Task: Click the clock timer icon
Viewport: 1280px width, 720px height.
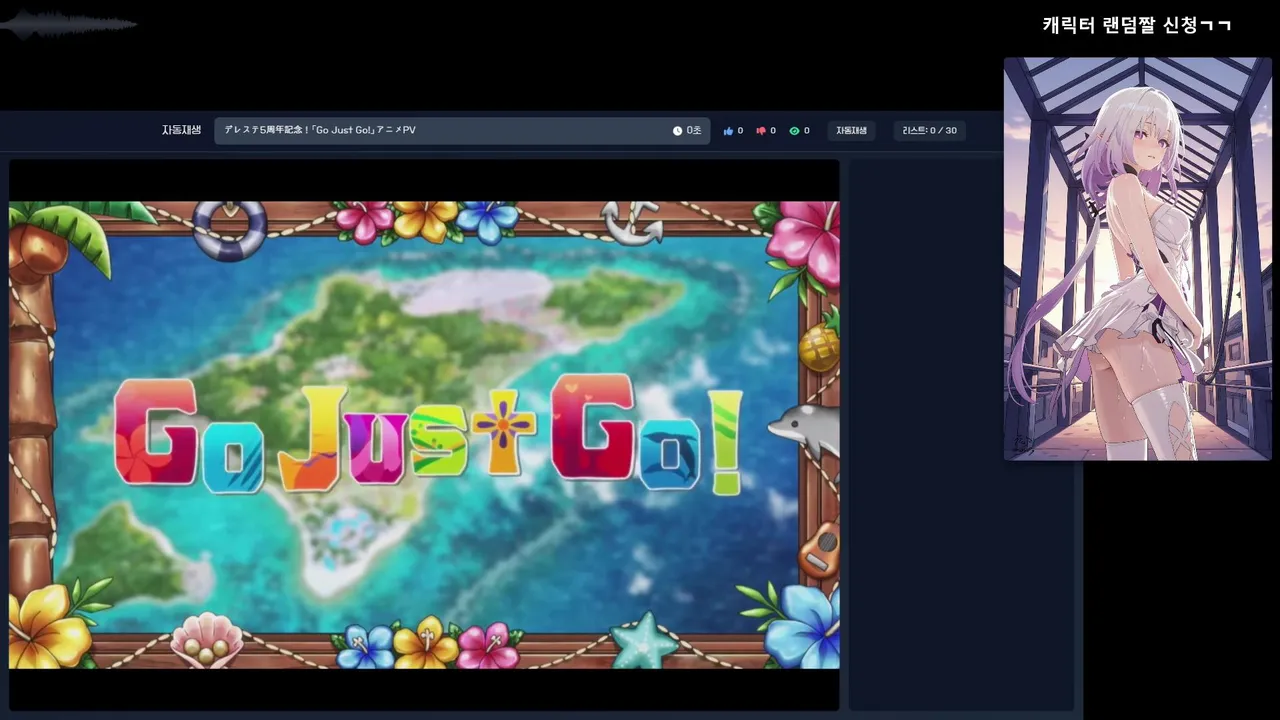Action: click(x=677, y=131)
